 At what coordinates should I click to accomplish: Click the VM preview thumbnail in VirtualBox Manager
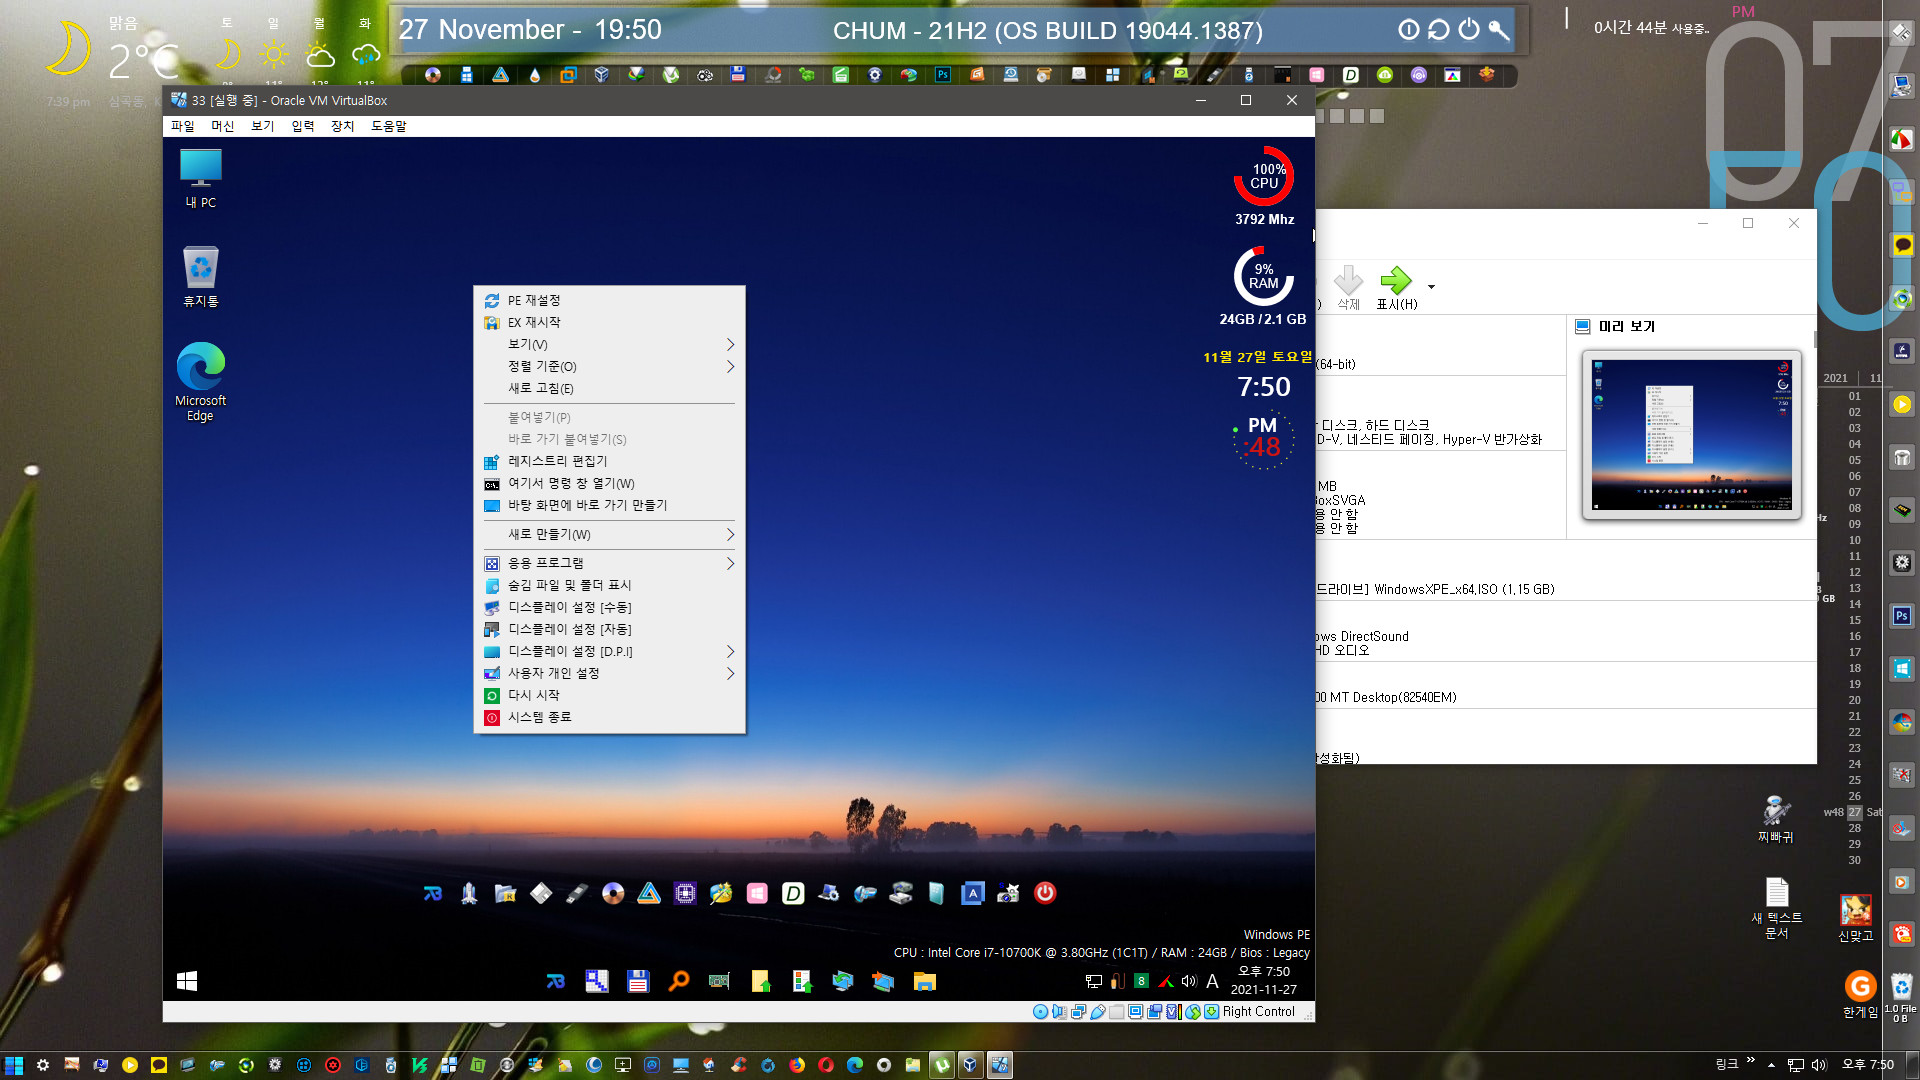coord(1691,435)
